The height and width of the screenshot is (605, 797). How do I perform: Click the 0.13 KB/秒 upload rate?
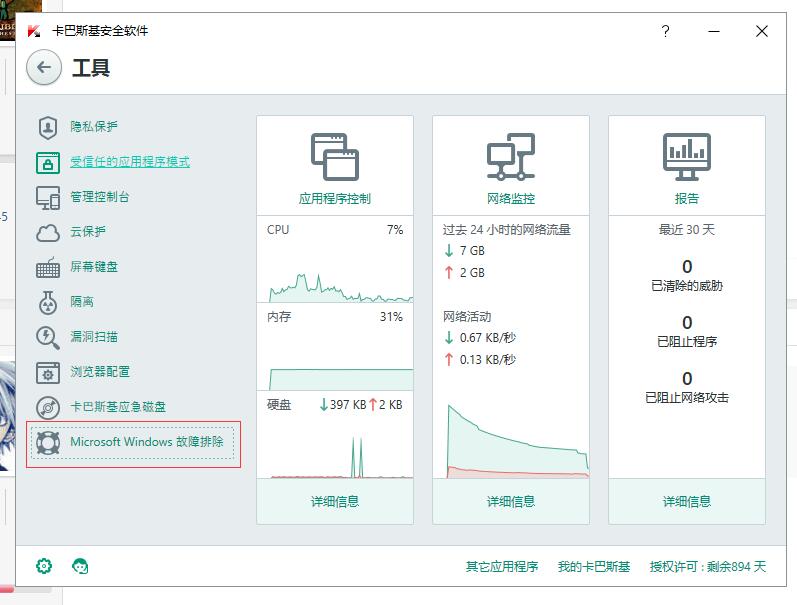point(488,360)
